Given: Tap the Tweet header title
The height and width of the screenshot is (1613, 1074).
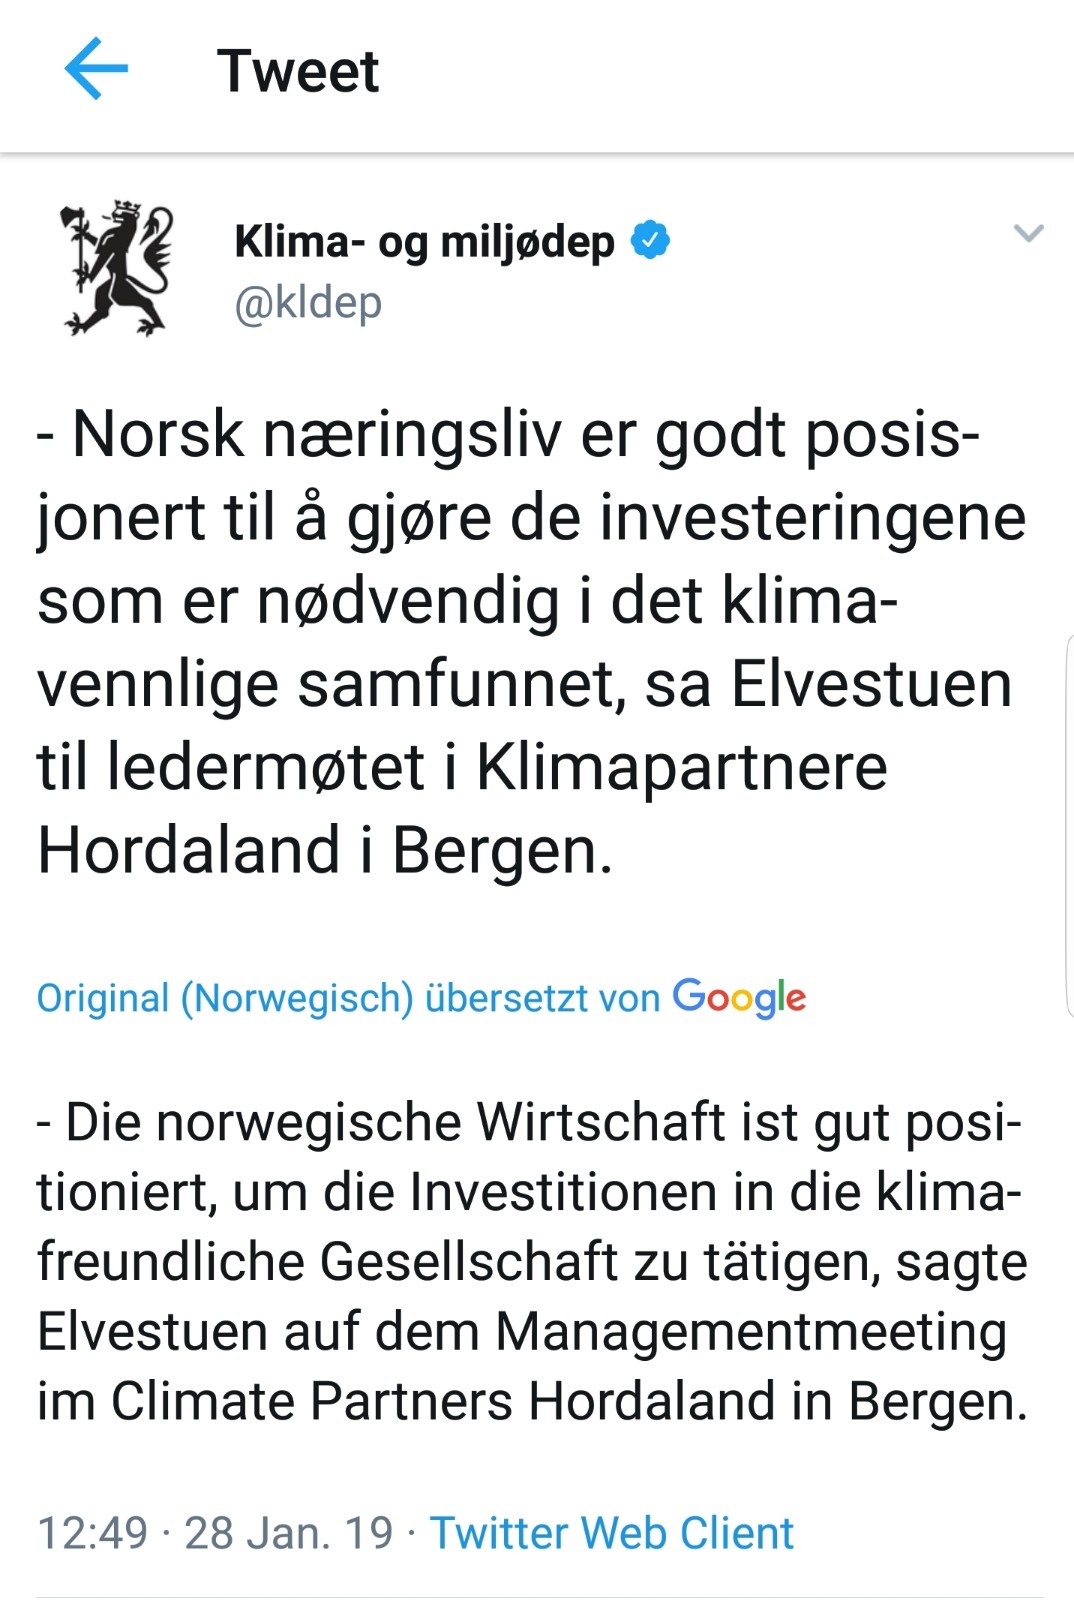Looking at the screenshot, I should coord(298,71).
